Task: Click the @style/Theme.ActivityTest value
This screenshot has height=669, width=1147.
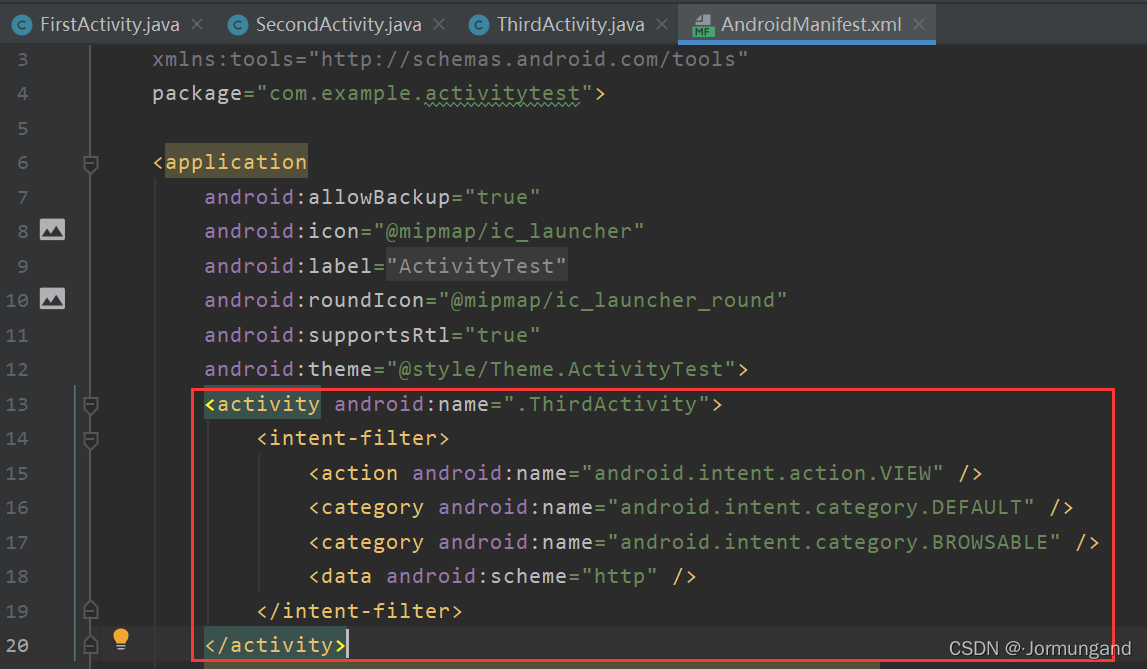Action: point(560,369)
